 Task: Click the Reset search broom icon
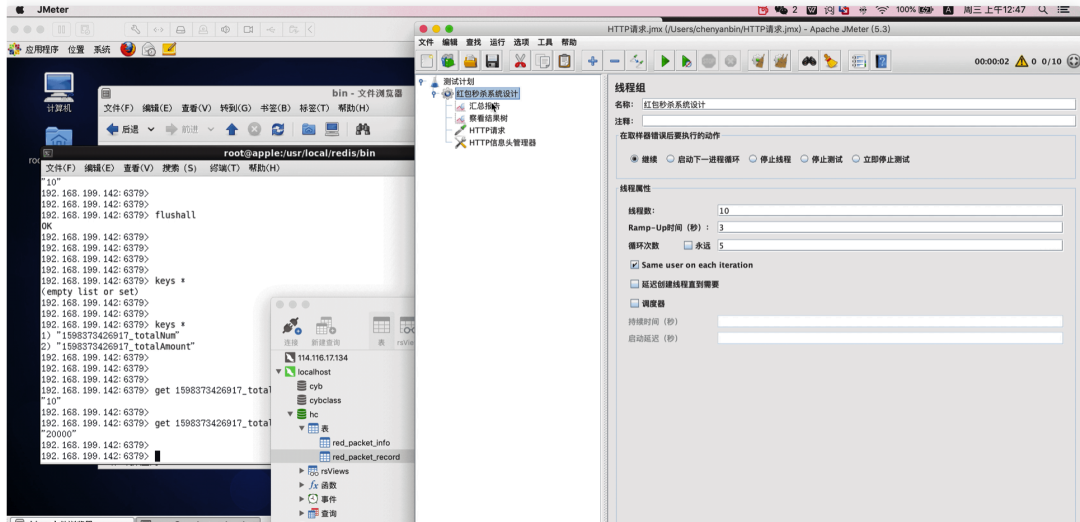831,61
